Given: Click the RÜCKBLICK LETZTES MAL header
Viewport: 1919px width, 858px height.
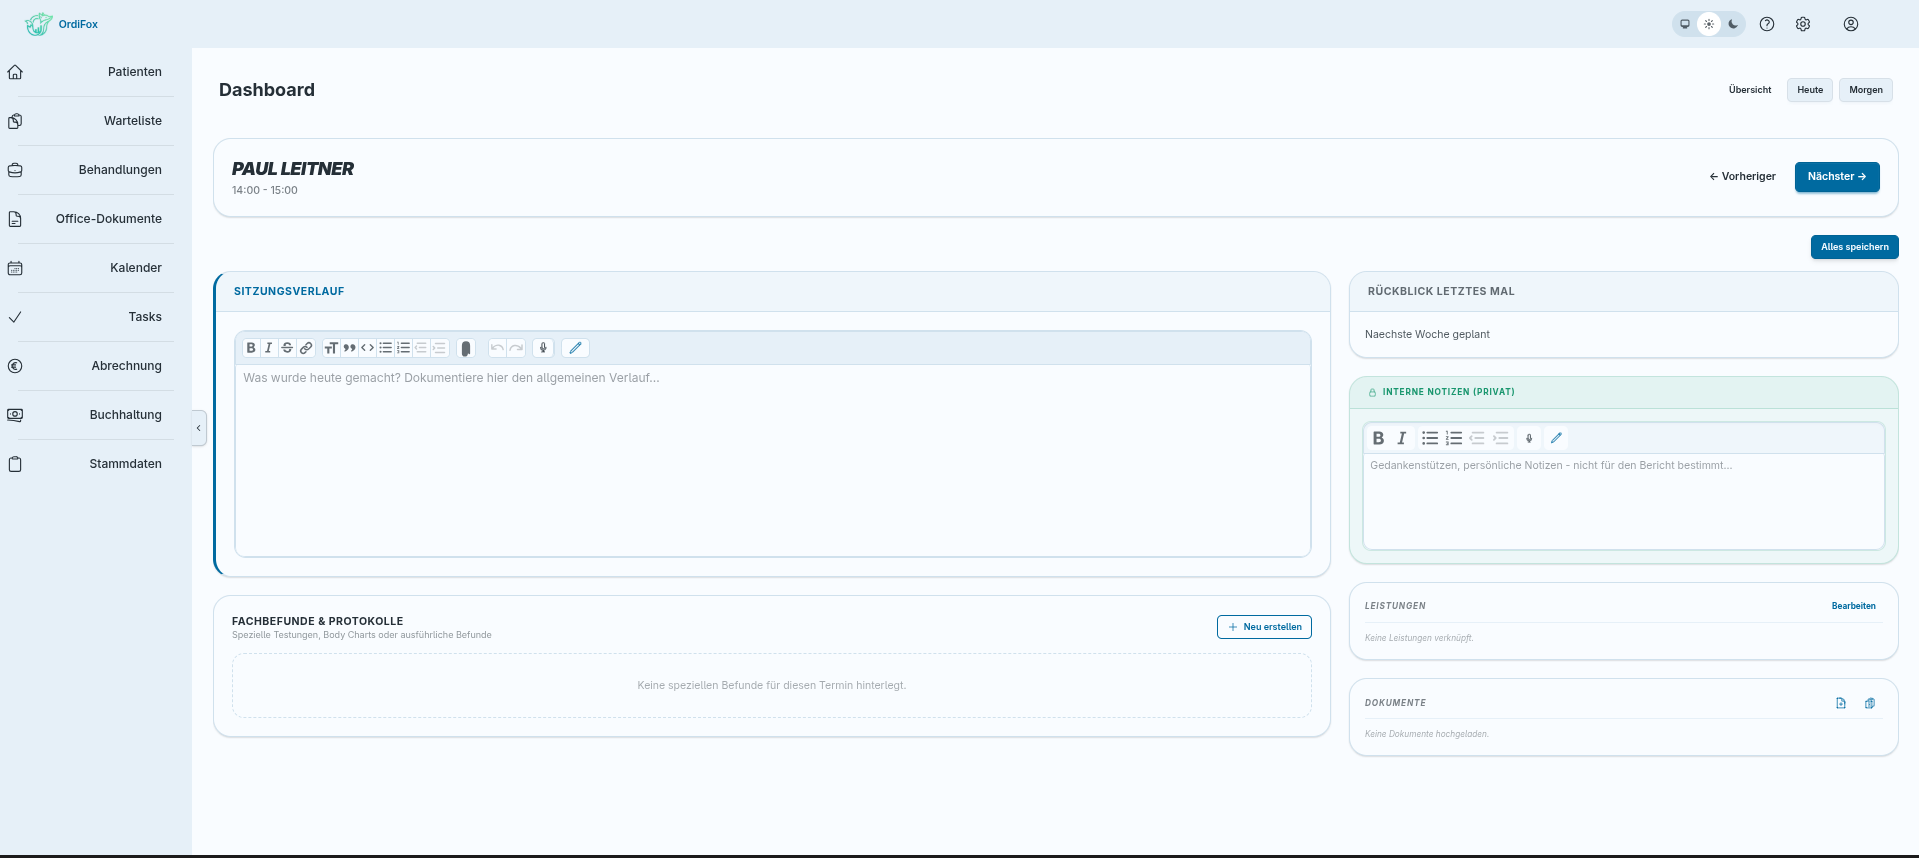Looking at the screenshot, I should 1441,292.
